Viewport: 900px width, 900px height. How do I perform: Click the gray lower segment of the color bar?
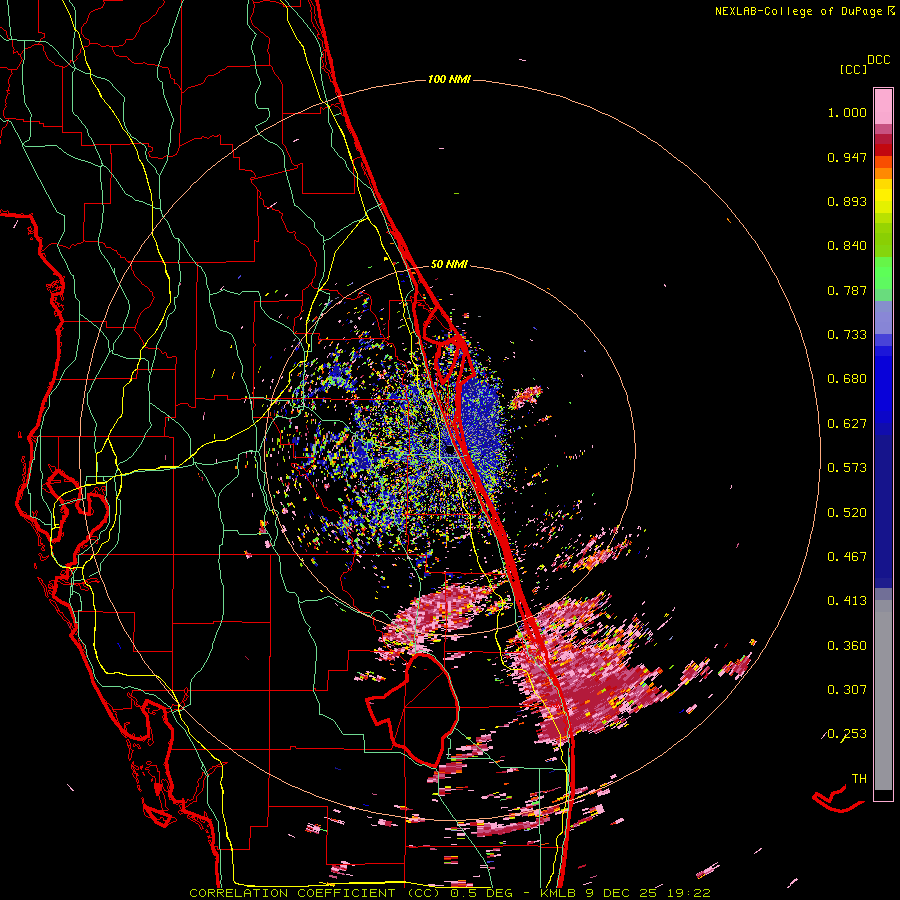pyautogui.click(x=883, y=695)
